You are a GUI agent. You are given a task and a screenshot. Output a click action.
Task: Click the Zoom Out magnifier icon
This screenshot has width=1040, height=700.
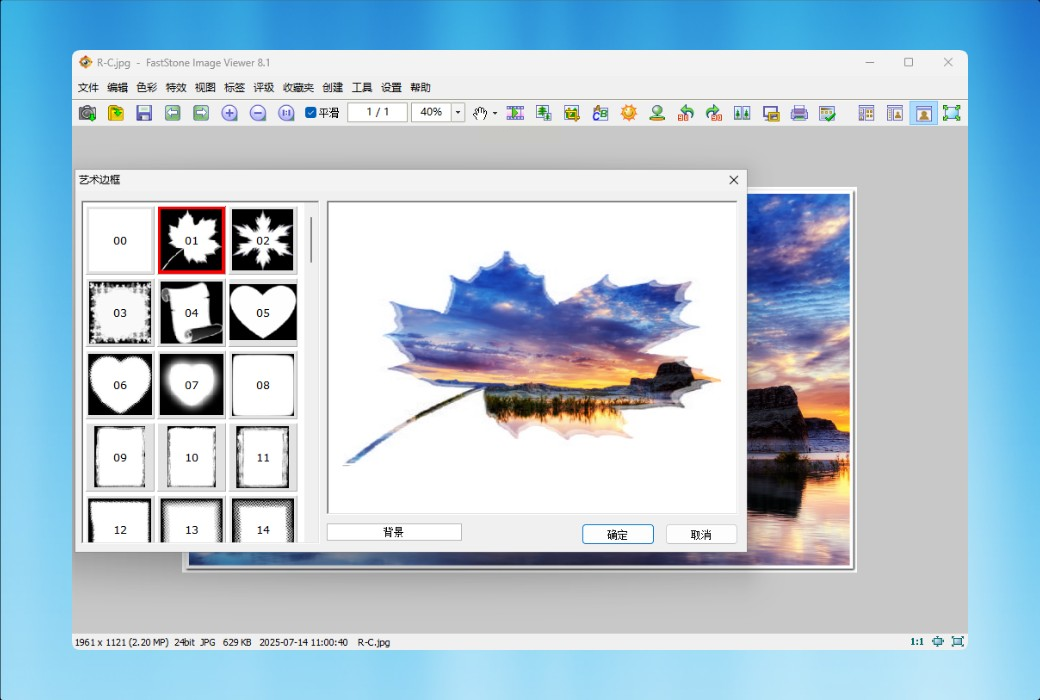point(257,113)
